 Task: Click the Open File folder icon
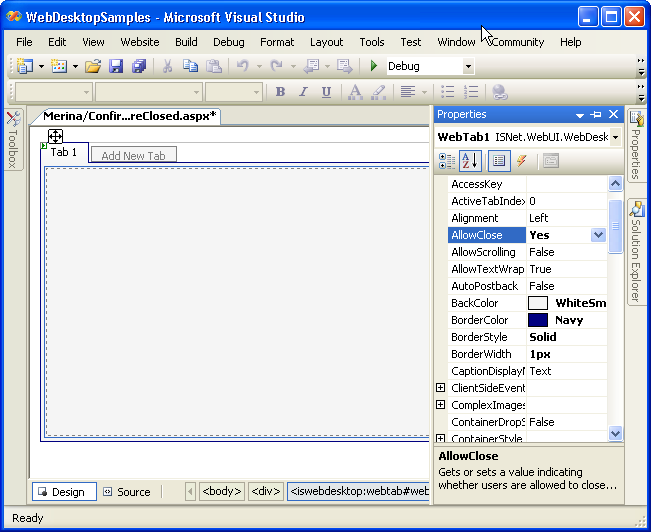pyautogui.click(x=93, y=66)
